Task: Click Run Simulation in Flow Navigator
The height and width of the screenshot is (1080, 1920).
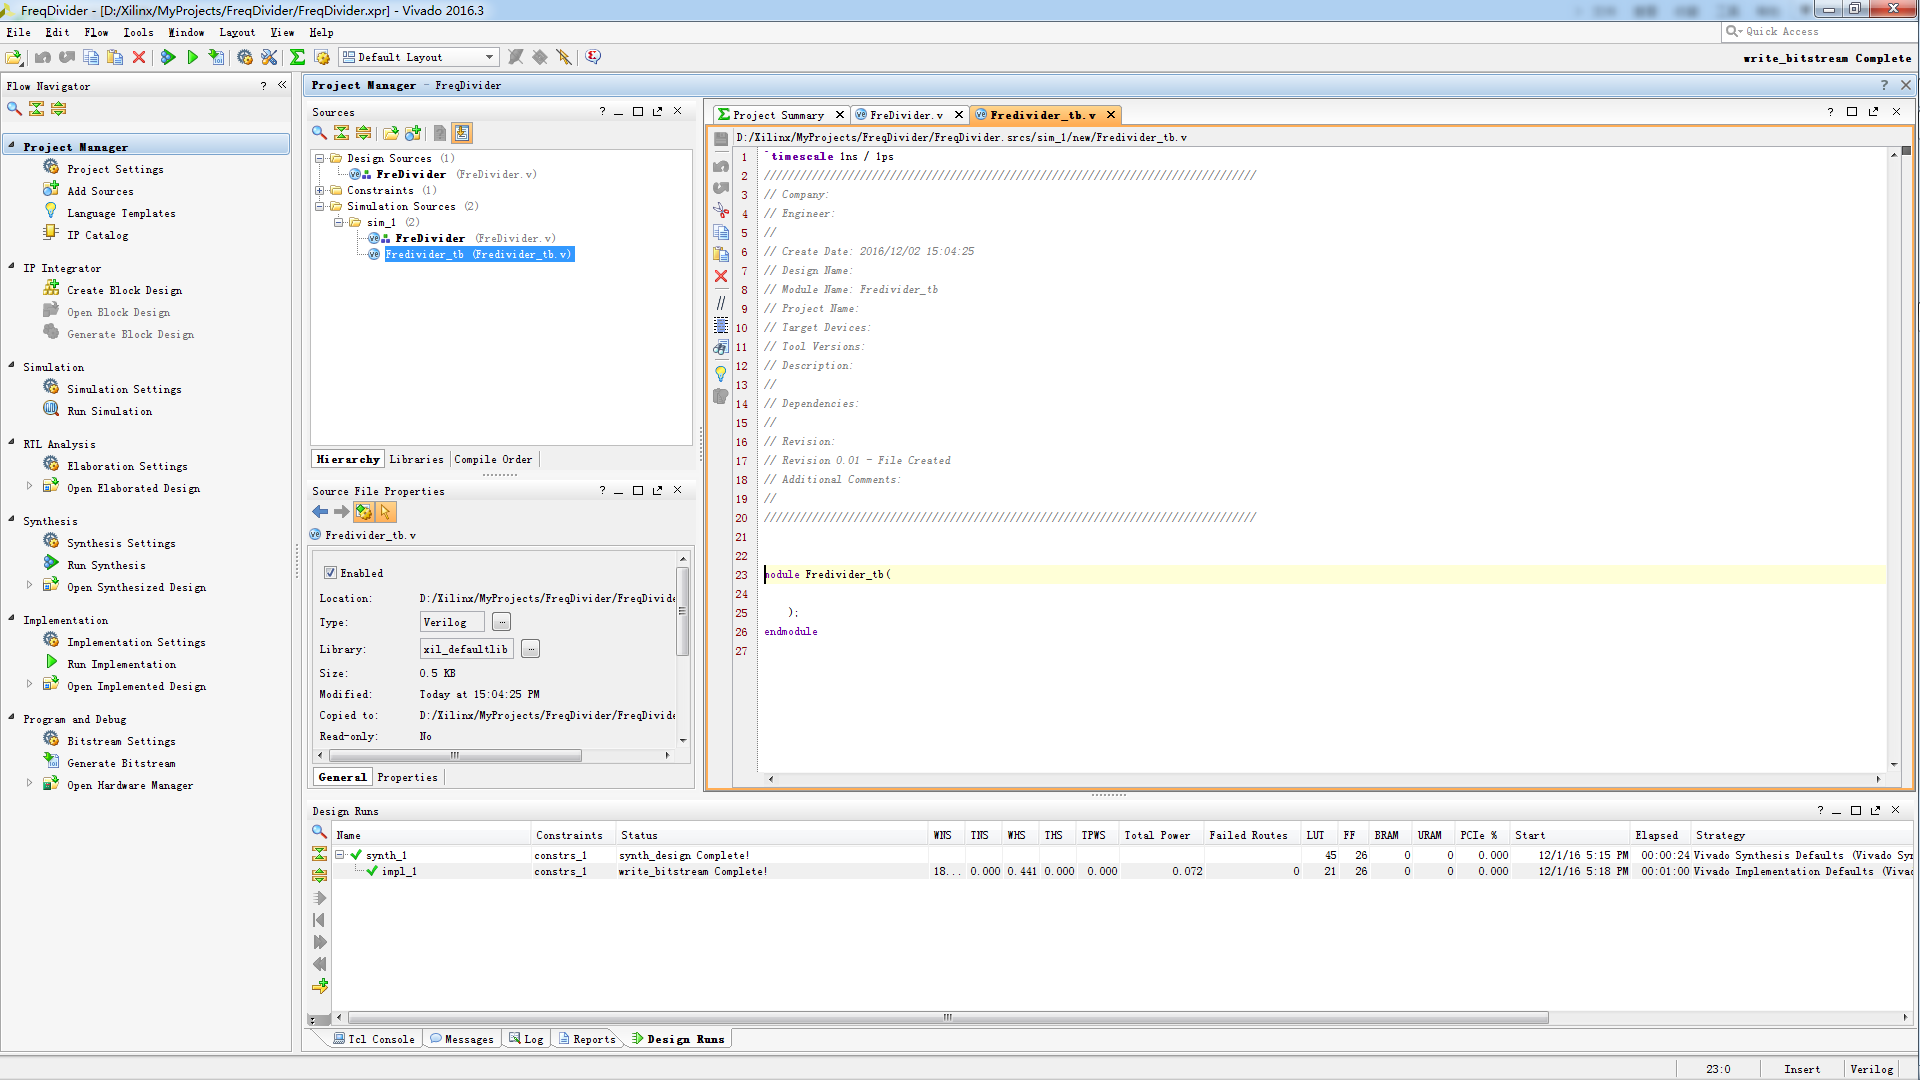Action: coord(109,411)
